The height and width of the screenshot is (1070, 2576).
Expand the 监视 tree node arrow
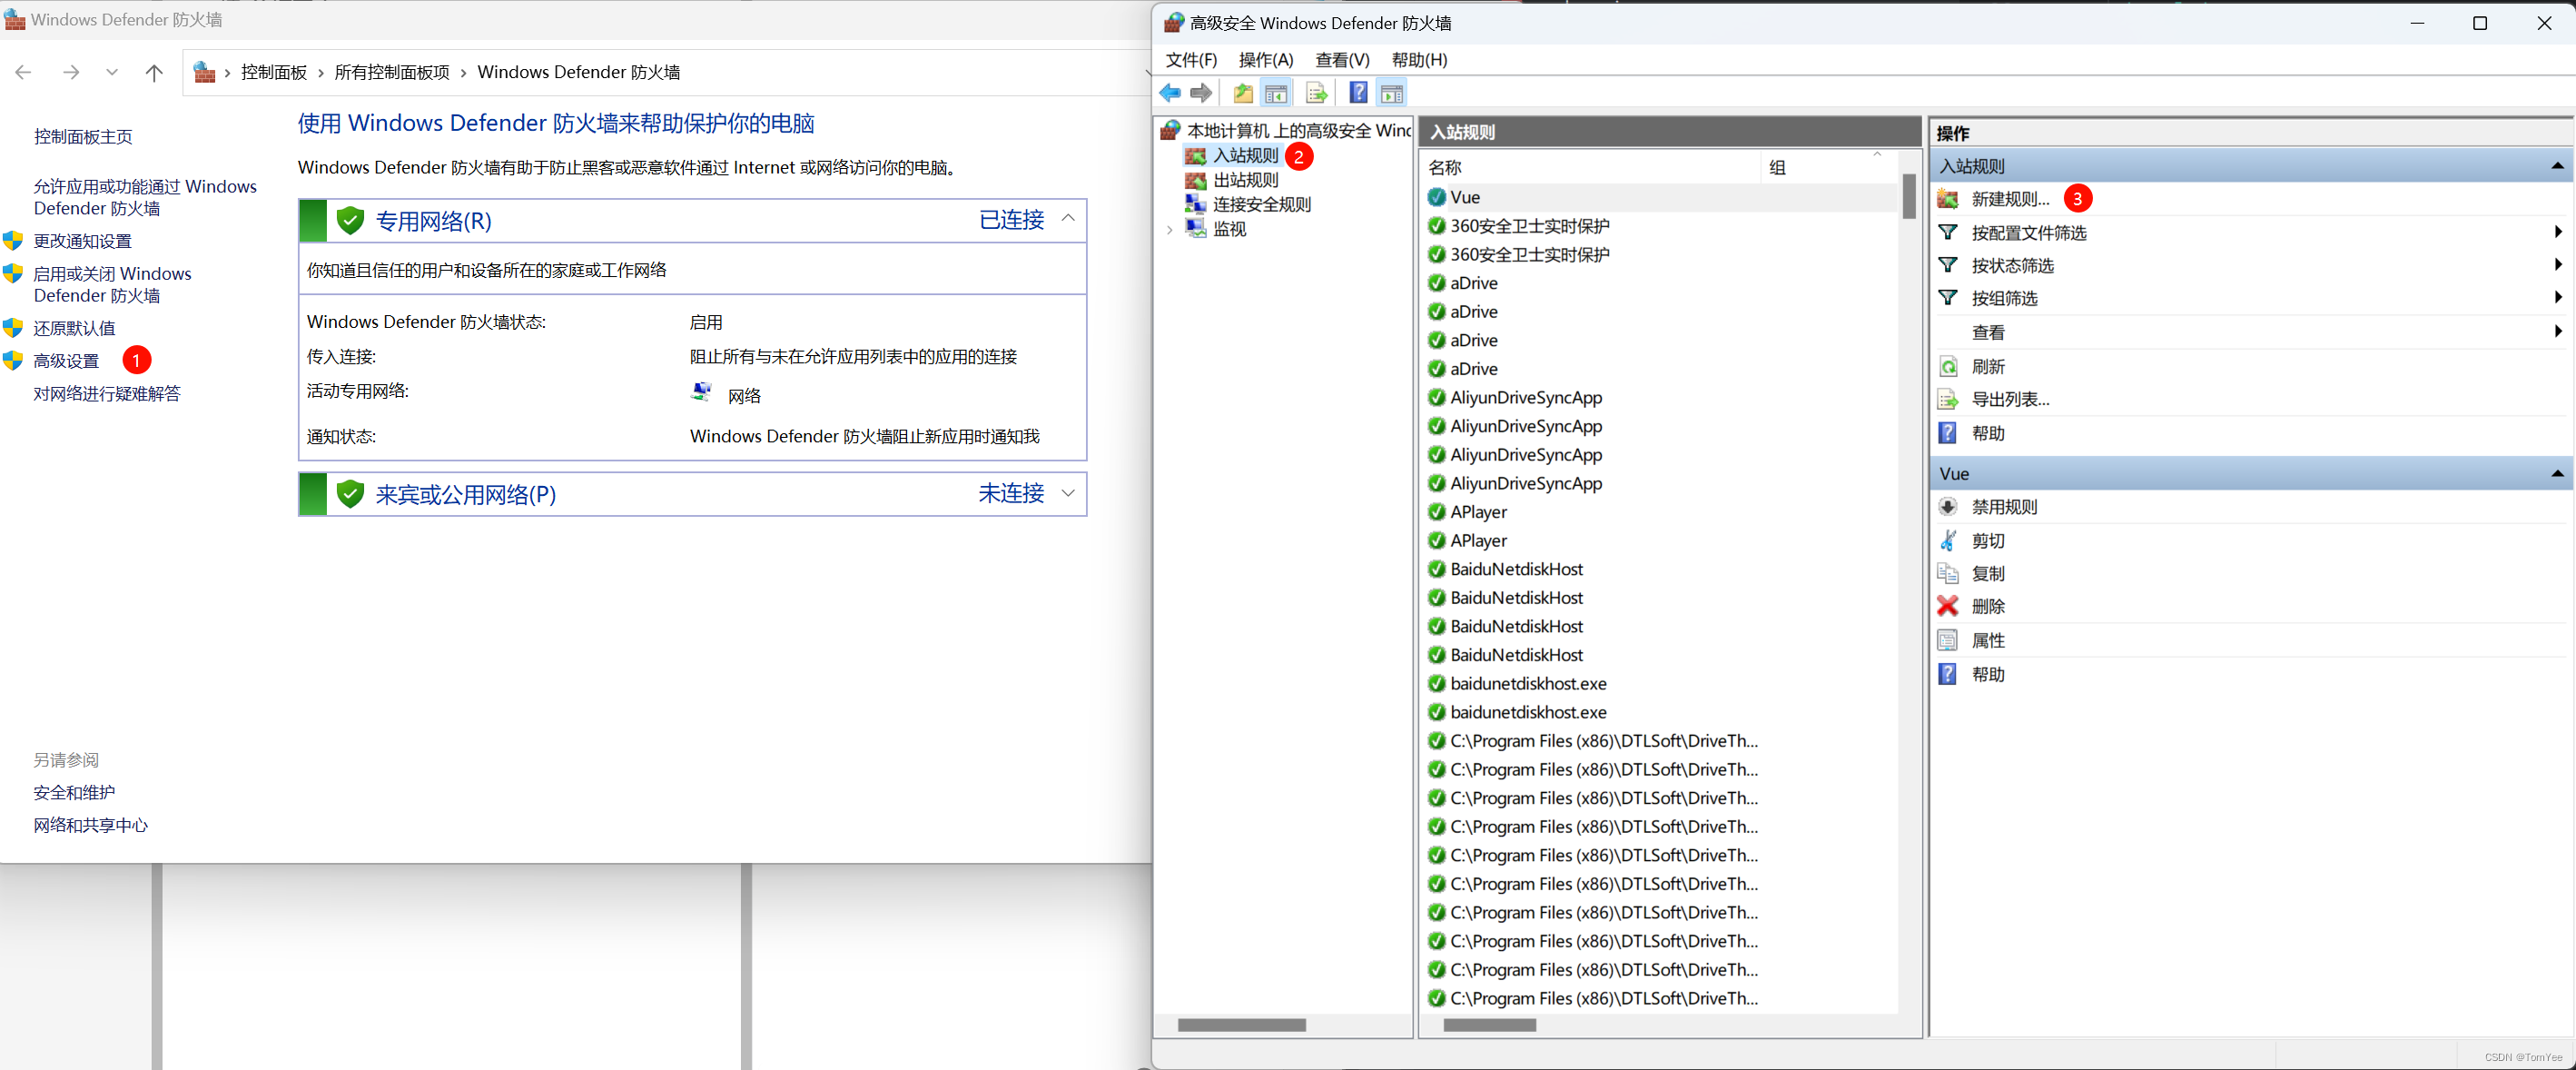pyautogui.click(x=1169, y=230)
